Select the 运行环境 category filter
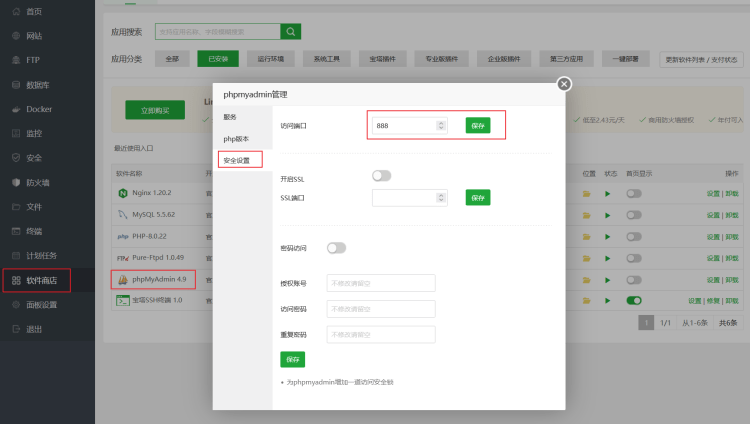This screenshot has height=424, width=750. [x=271, y=59]
